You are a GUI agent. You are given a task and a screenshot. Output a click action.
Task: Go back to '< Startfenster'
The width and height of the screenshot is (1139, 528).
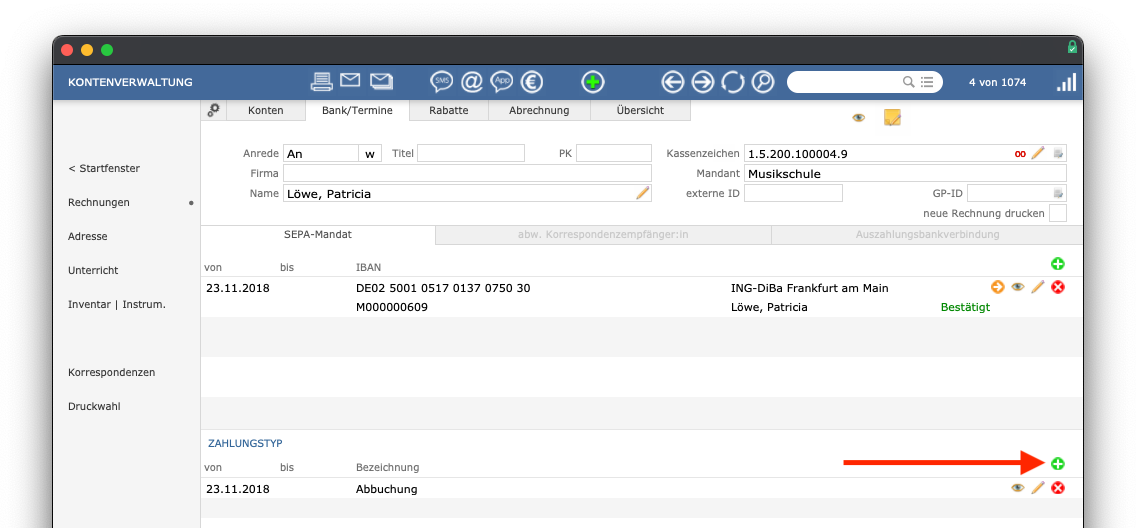[x=104, y=168]
